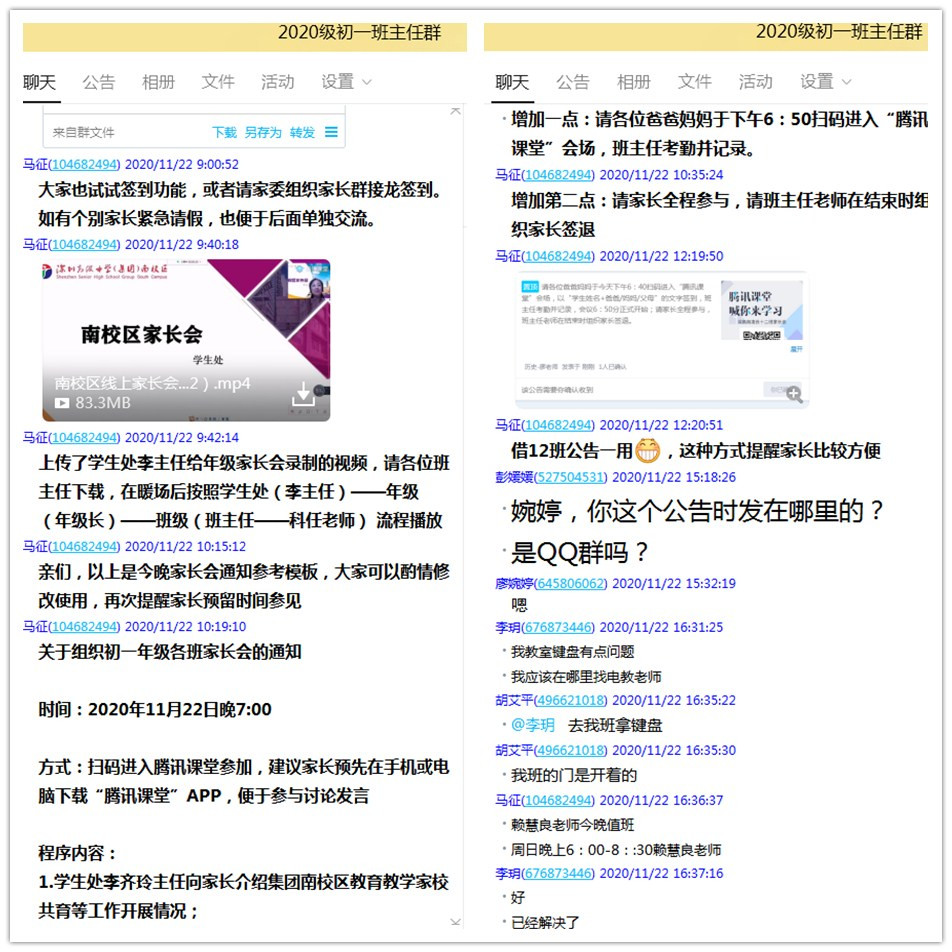This screenshot has width=952, height=952.
Task: Click the 南校区线上家长会...2).mp4 file name
Action: 152,383
